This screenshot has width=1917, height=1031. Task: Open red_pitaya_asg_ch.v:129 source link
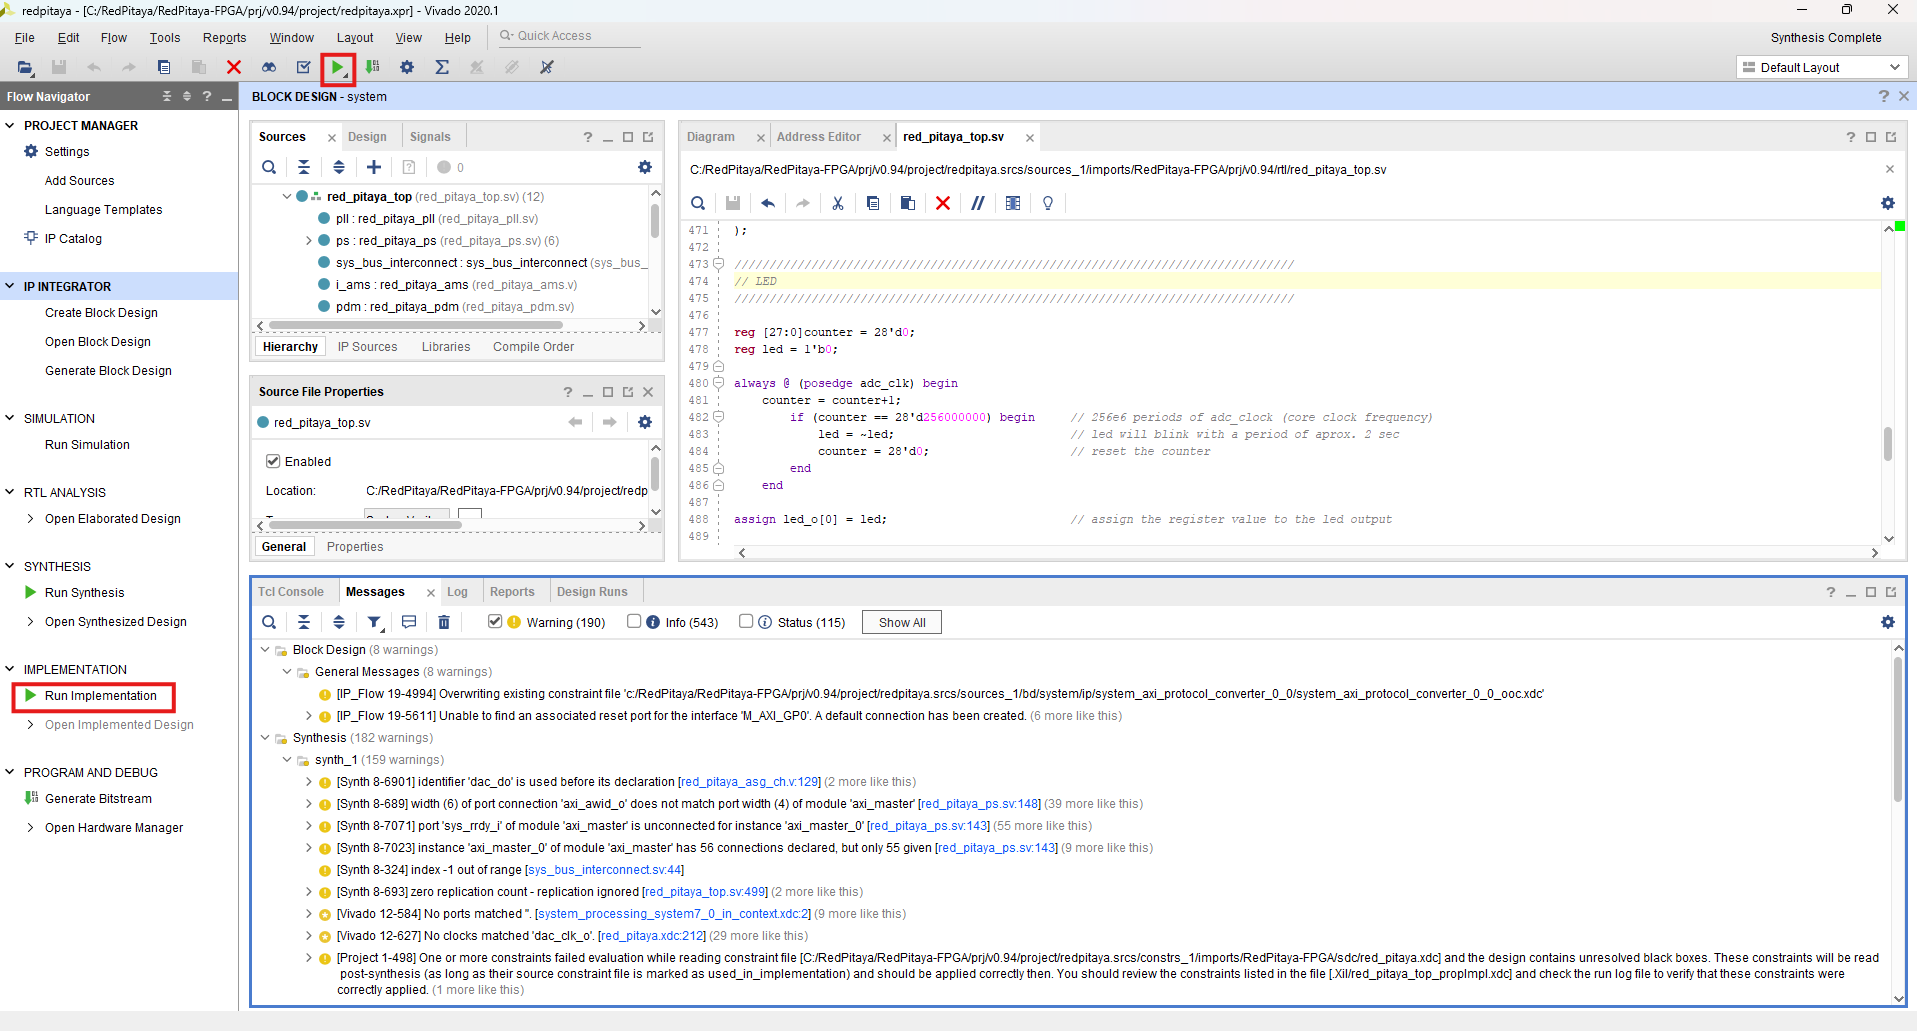point(750,781)
